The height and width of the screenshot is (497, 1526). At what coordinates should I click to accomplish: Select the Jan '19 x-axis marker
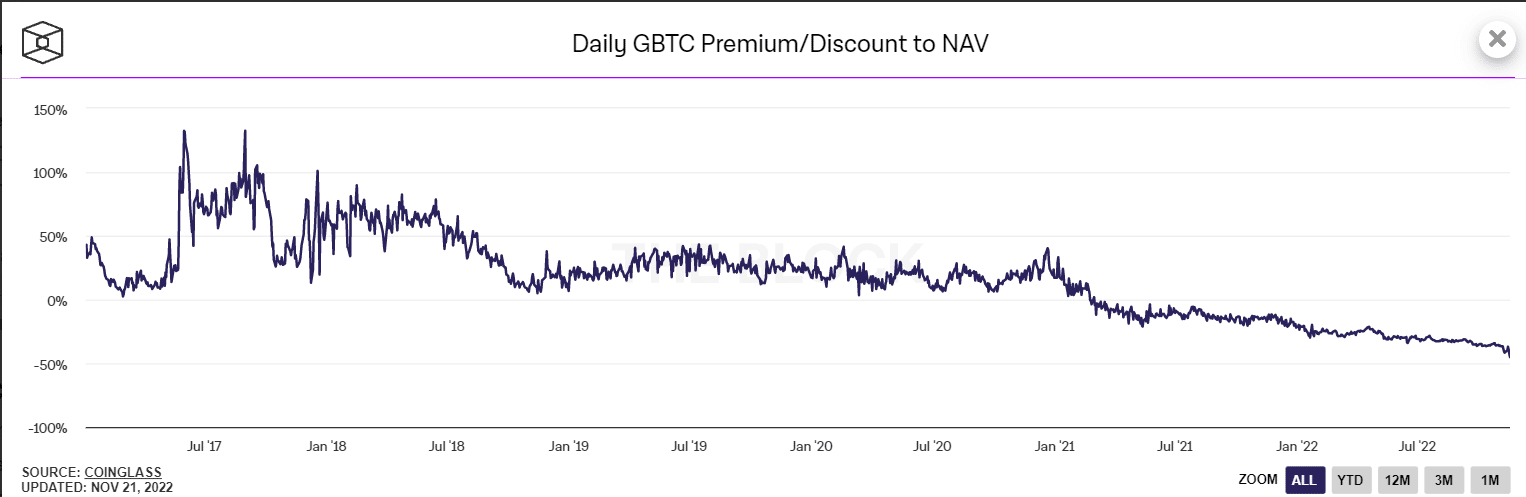567,445
